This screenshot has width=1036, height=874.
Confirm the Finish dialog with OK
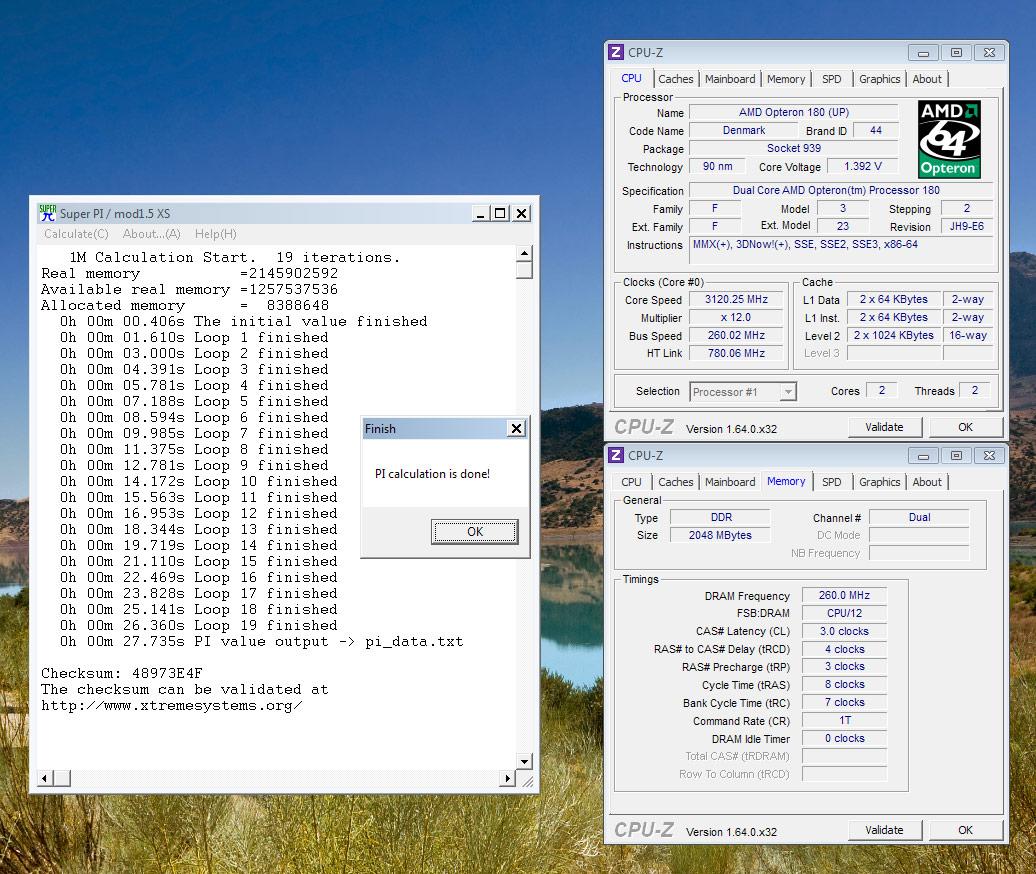coord(474,532)
